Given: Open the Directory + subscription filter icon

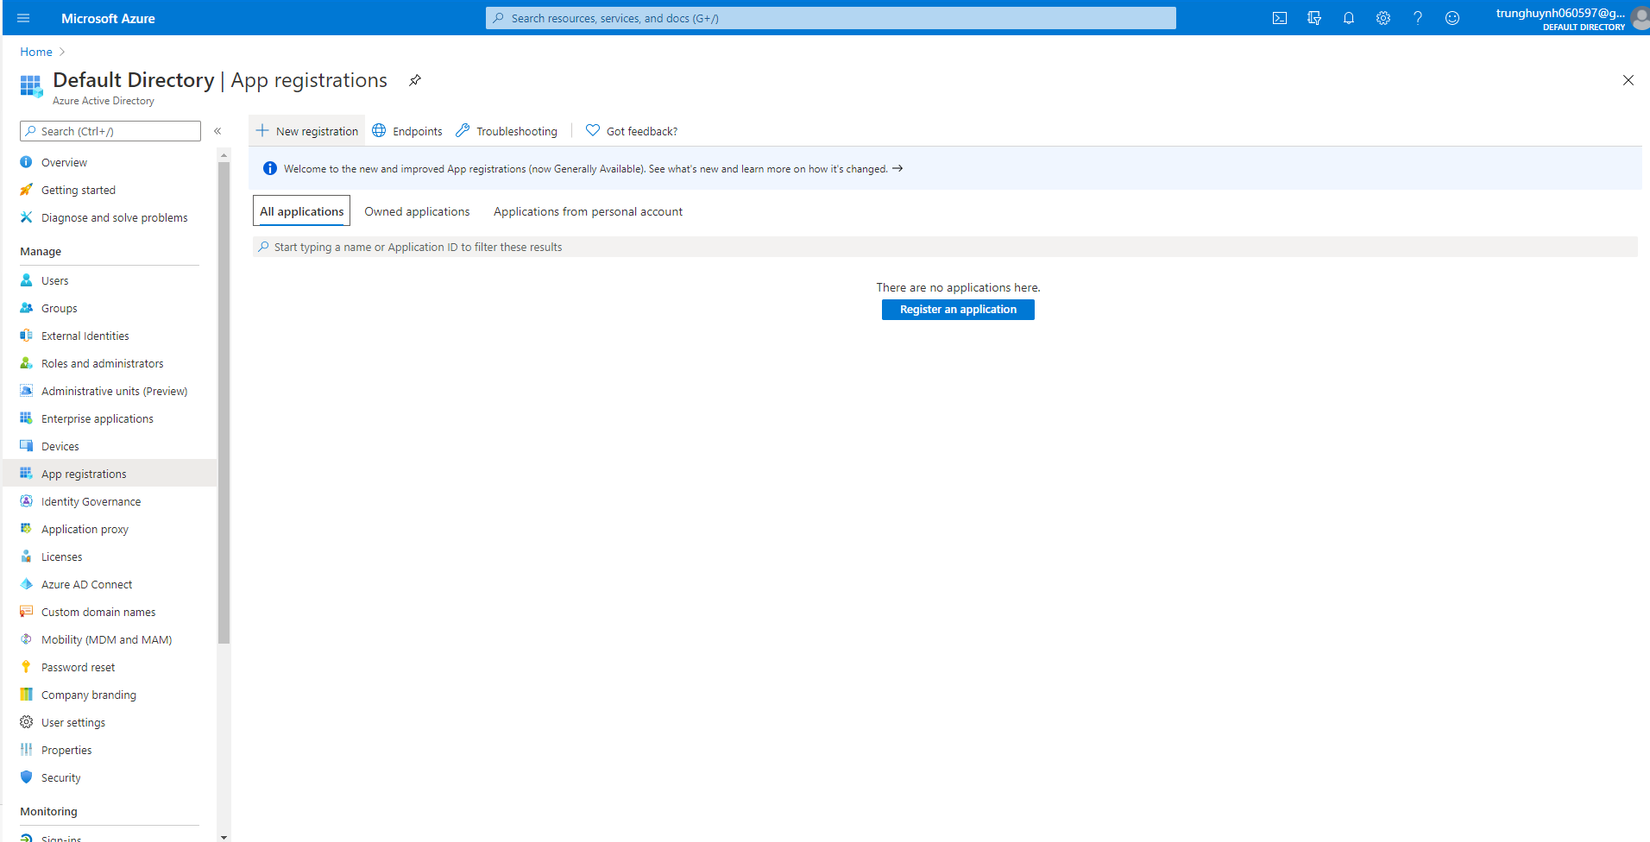Looking at the screenshot, I should pyautogui.click(x=1314, y=18).
